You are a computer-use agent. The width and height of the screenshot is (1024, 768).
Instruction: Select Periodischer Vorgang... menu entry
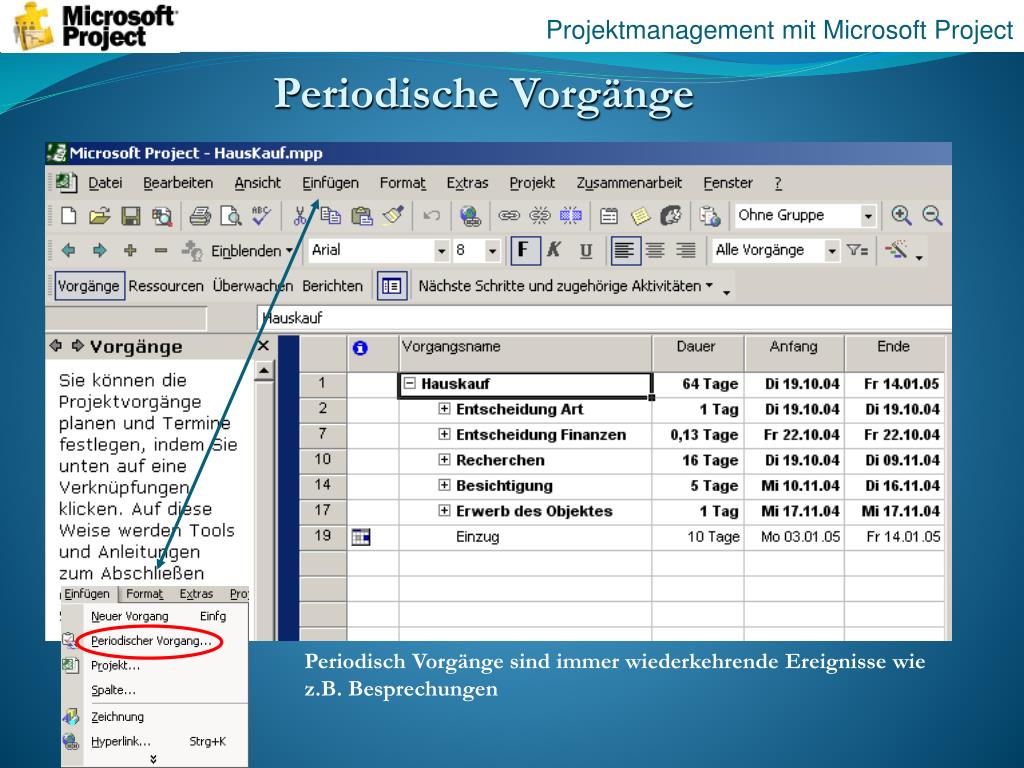(151, 641)
